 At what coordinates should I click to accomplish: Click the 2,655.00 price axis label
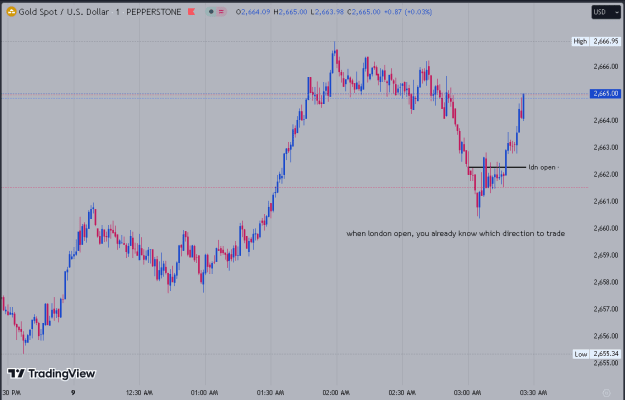click(606, 363)
